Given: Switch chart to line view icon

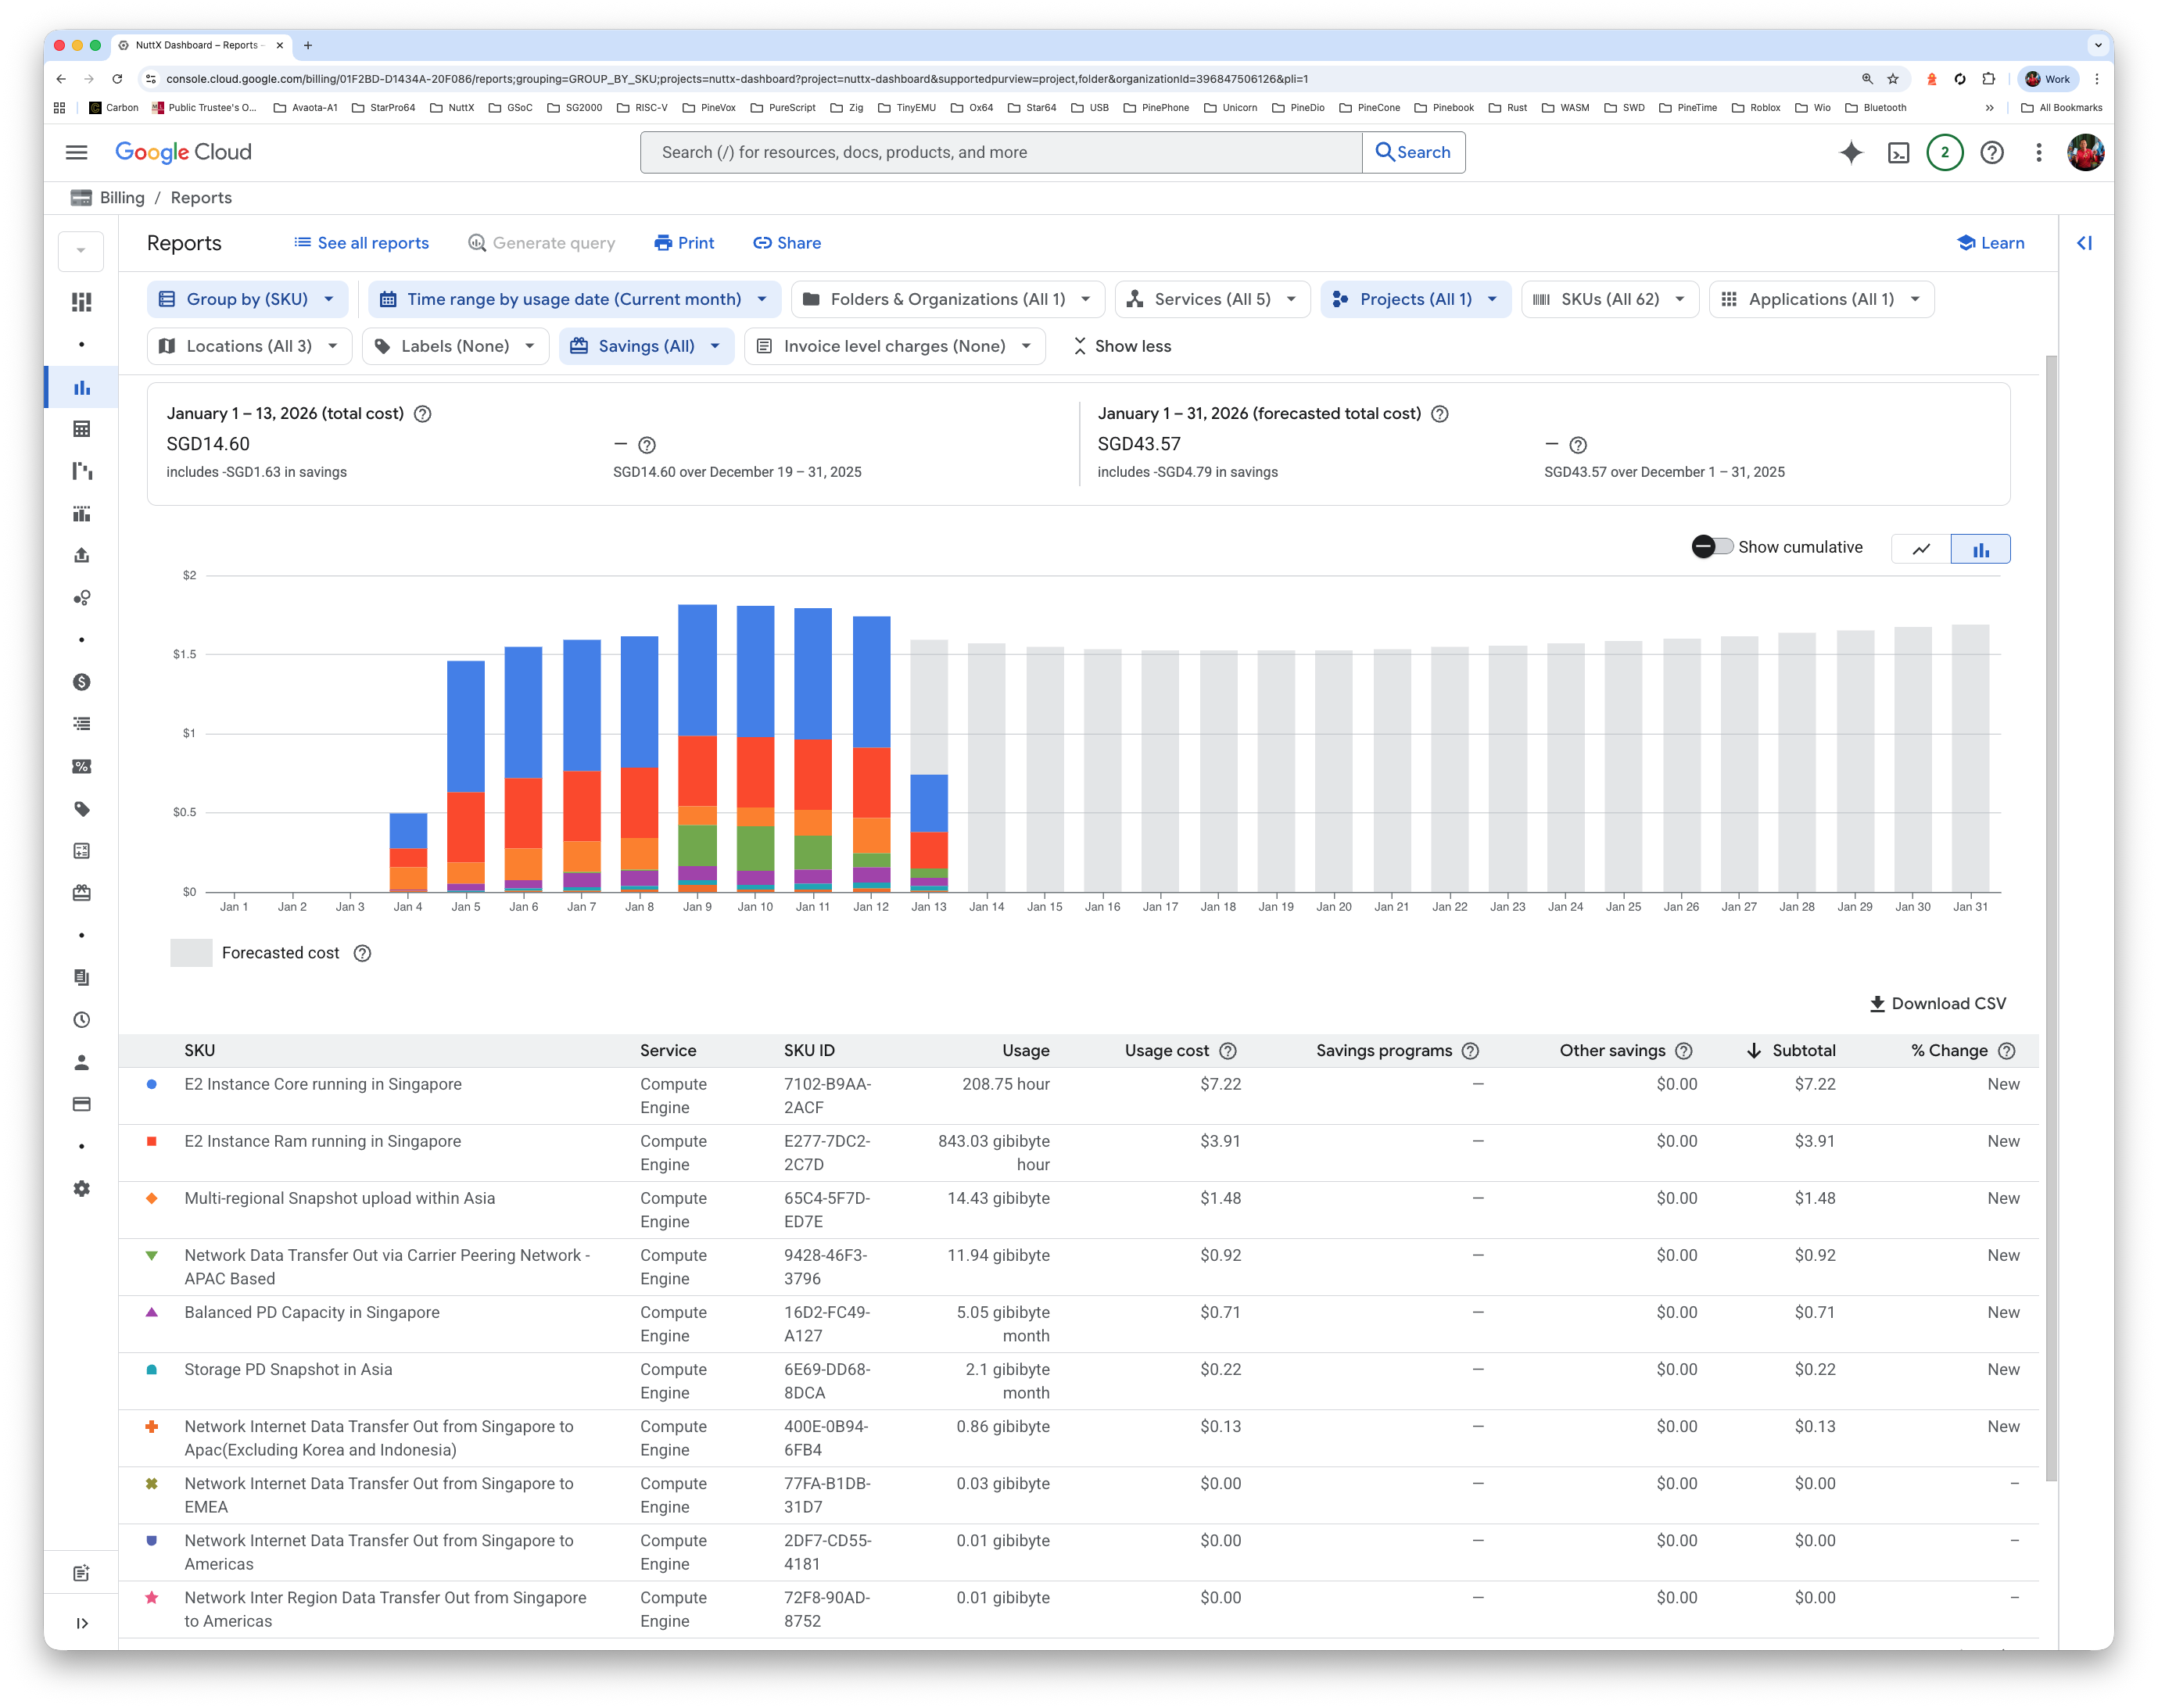Looking at the screenshot, I should [x=1920, y=548].
